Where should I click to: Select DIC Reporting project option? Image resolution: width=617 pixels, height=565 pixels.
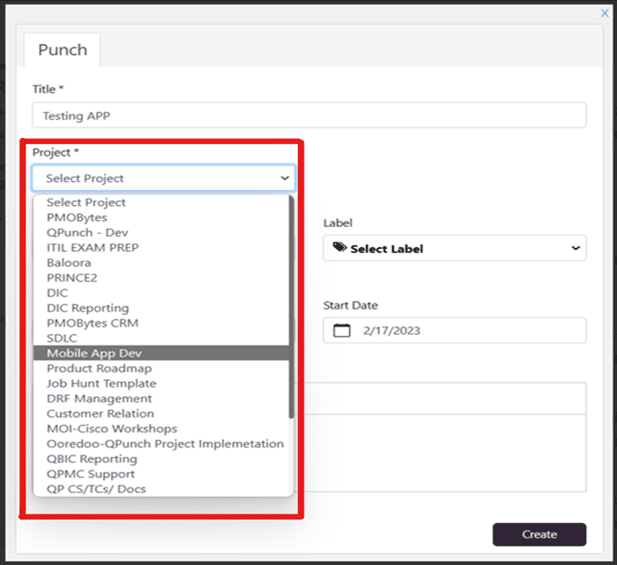coord(88,308)
